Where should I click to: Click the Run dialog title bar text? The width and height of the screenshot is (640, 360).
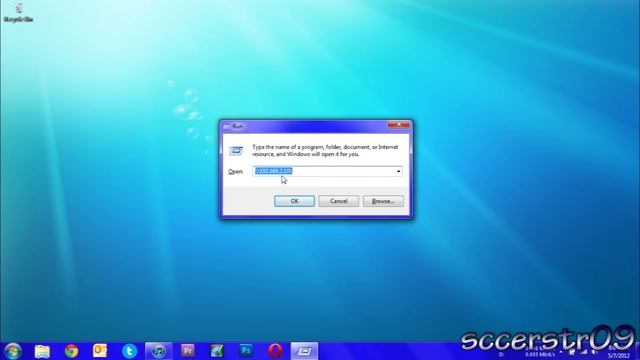(x=238, y=127)
